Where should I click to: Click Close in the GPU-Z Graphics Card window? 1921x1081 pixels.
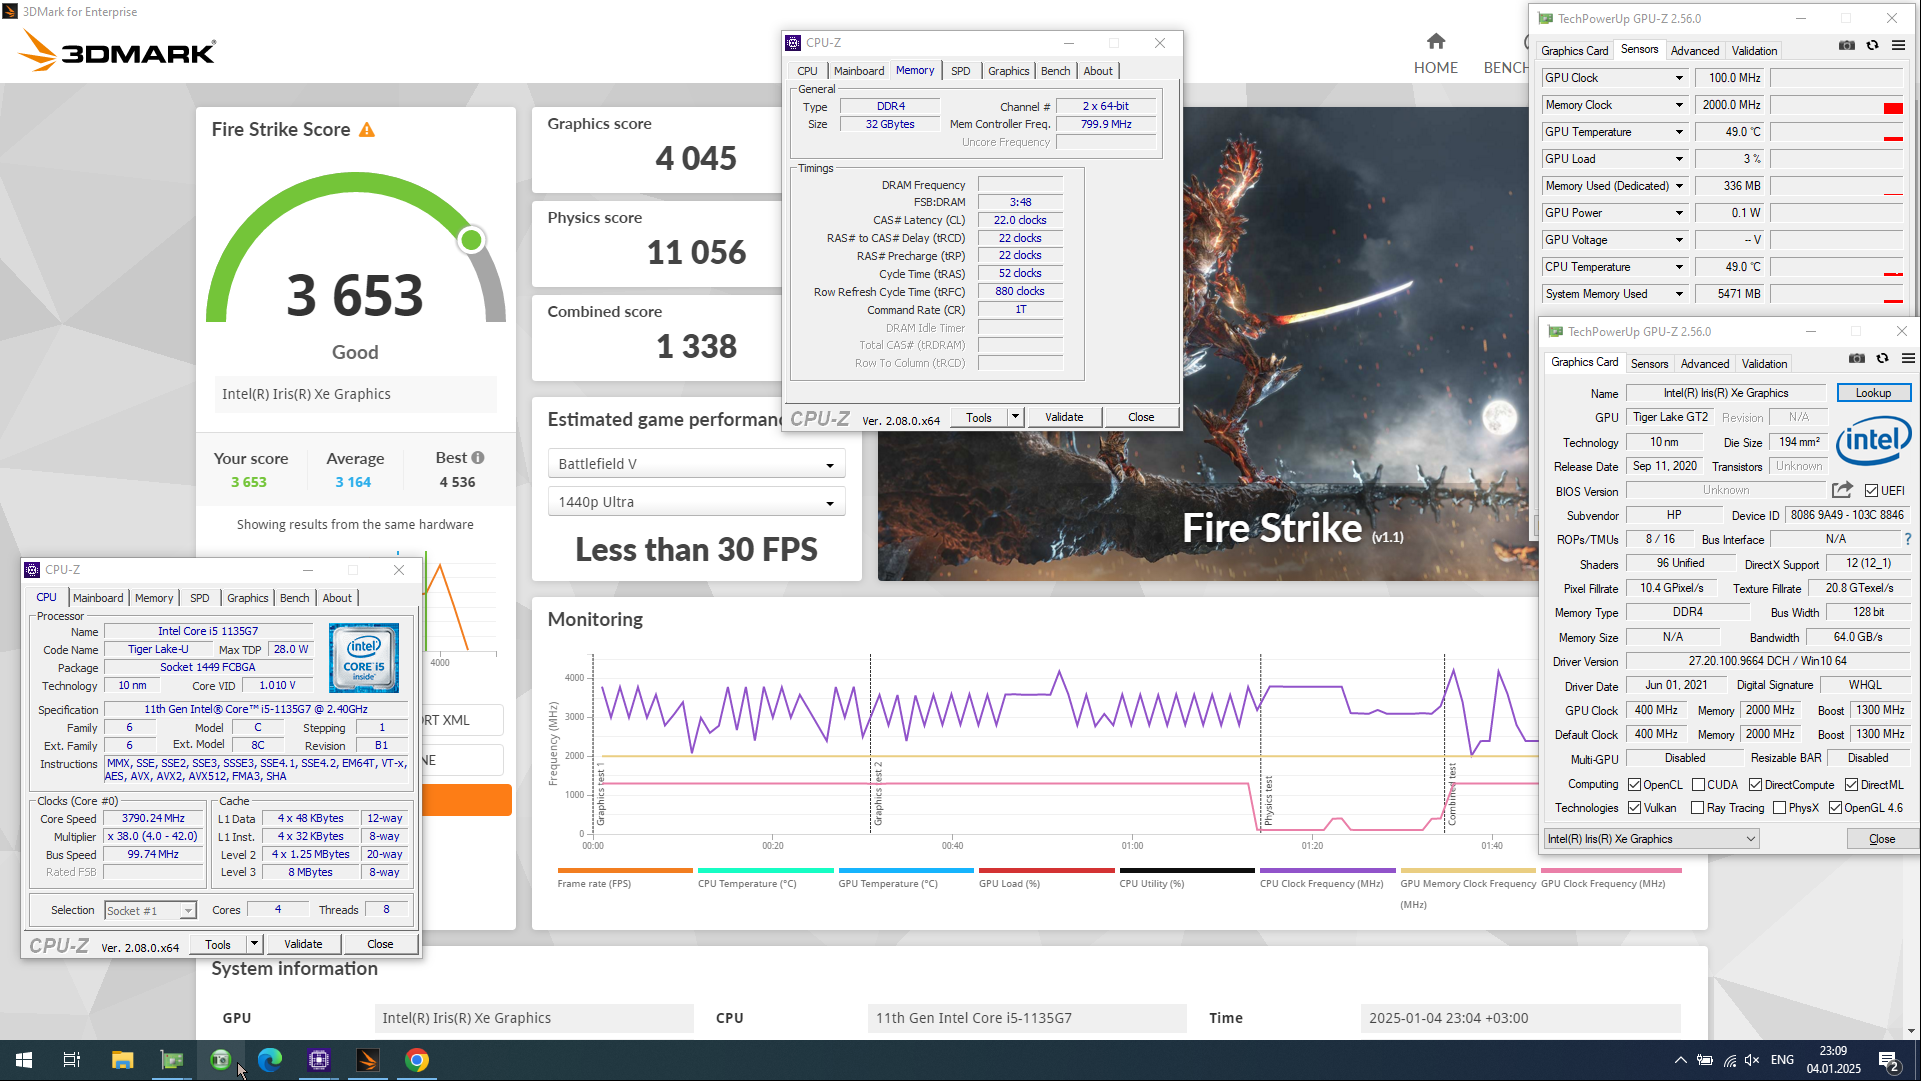pos(1882,839)
